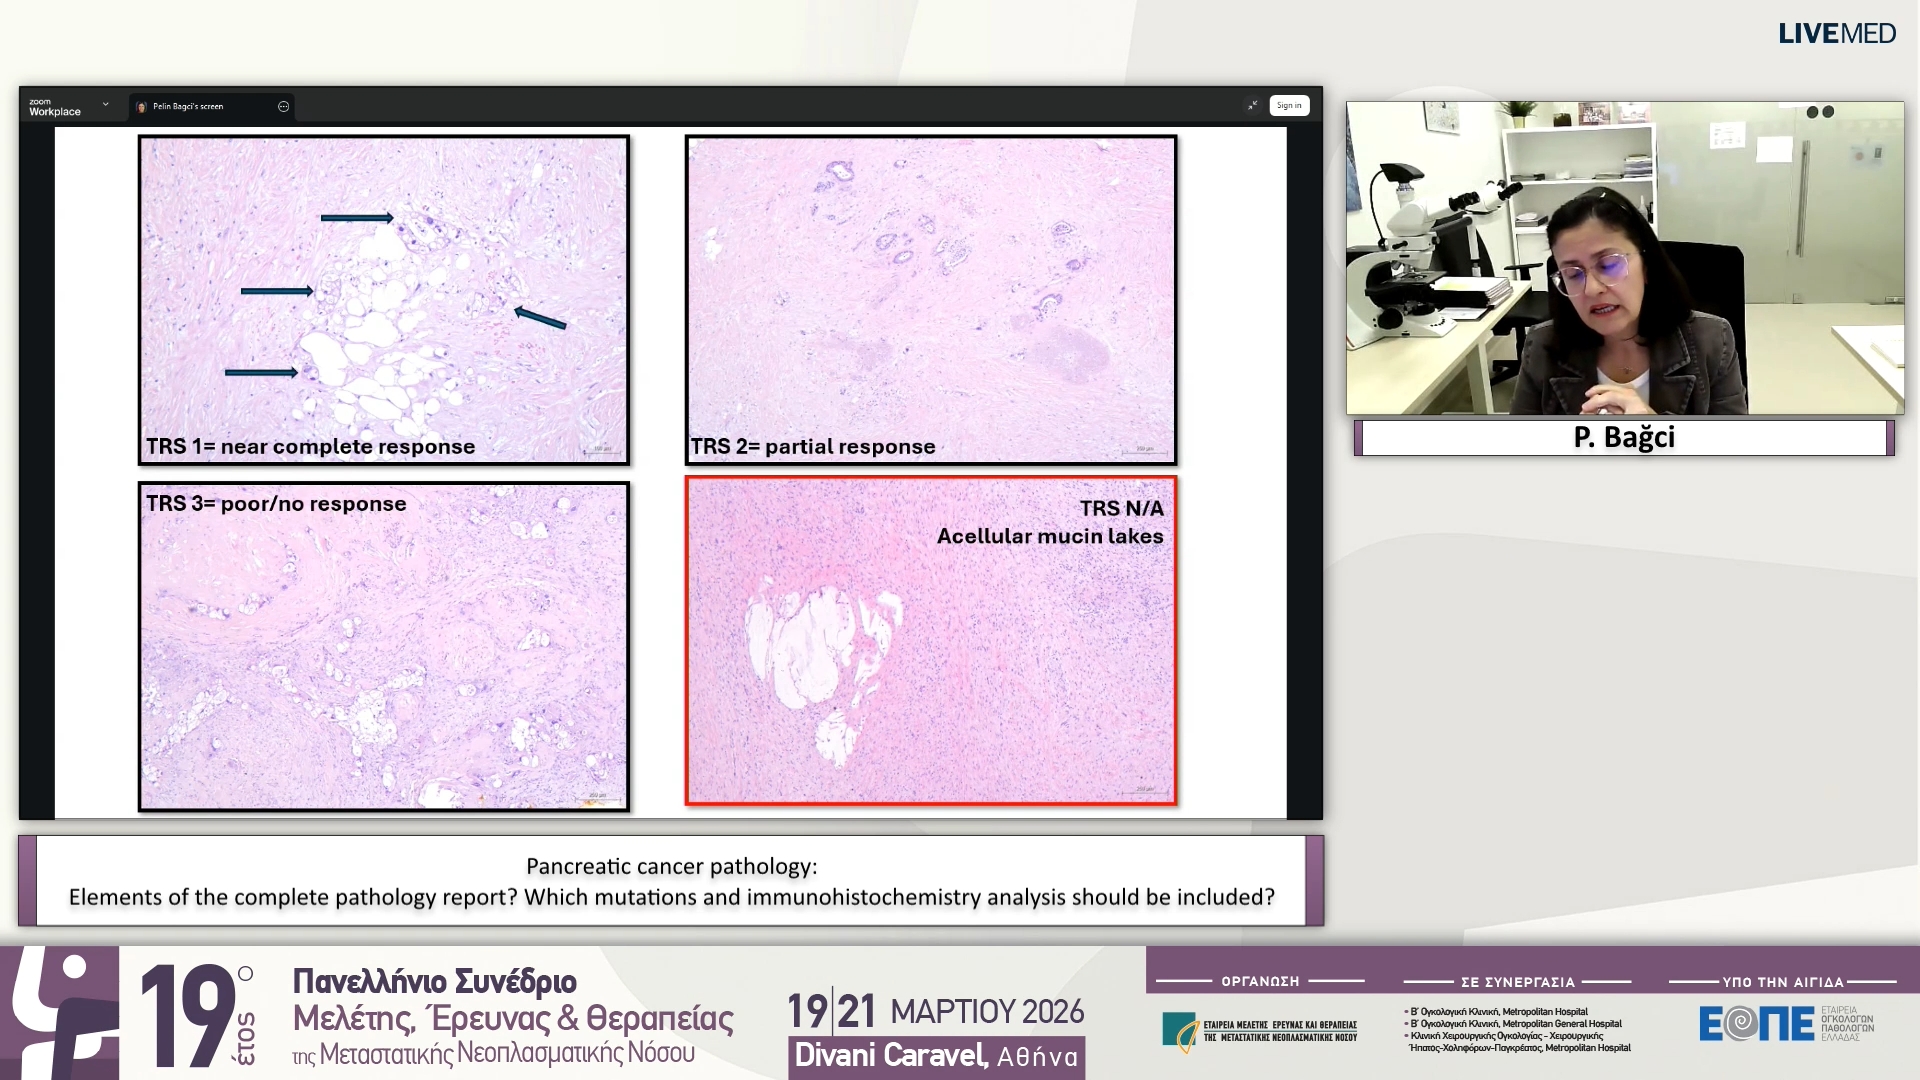Click the pancreatic cancer pathology title banner
Image resolution: width=1920 pixels, height=1080 pixels.
click(671, 882)
